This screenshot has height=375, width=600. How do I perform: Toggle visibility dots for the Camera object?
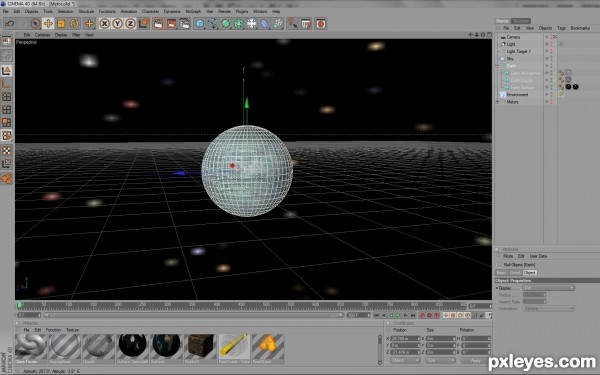point(551,37)
